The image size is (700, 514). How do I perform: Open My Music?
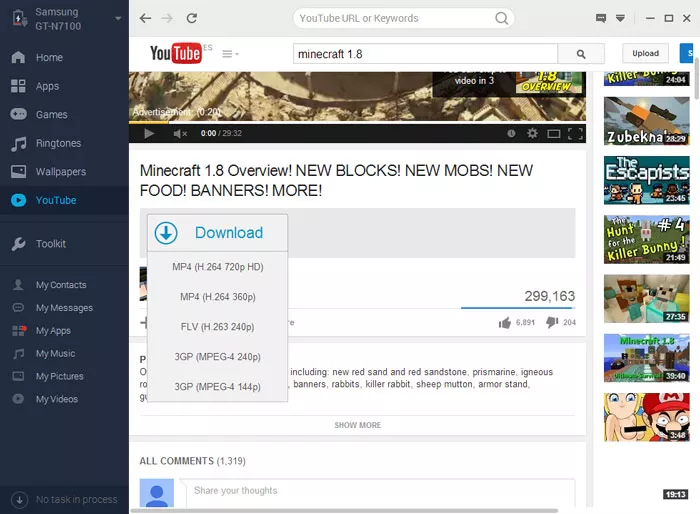(55, 354)
